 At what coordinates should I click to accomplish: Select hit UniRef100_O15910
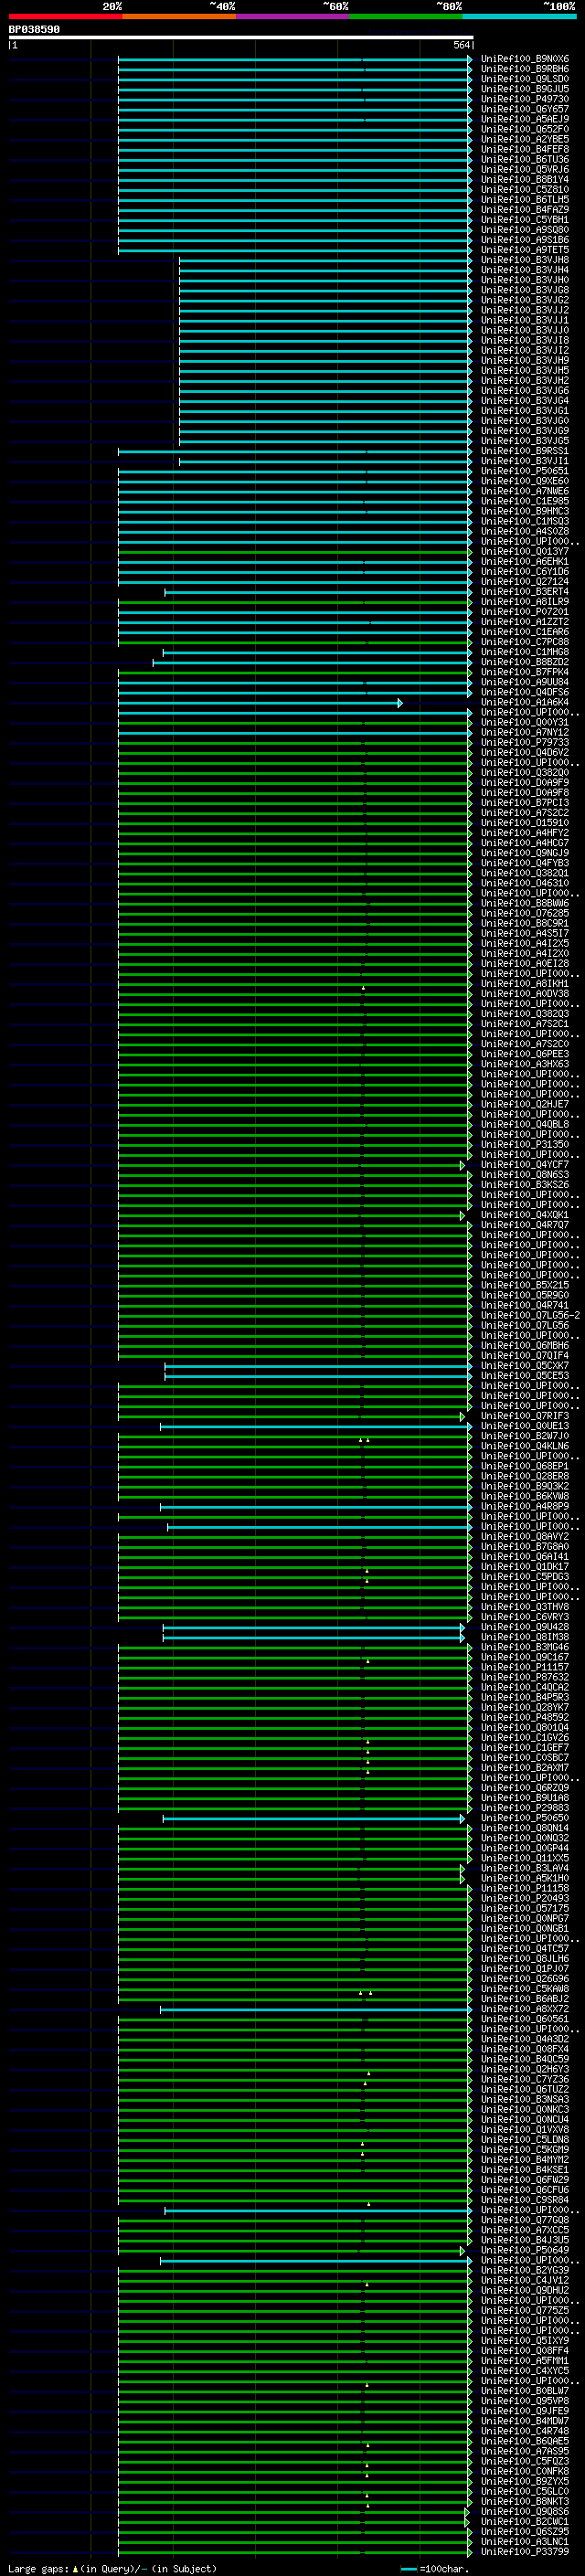pyautogui.click(x=525, y=823)
